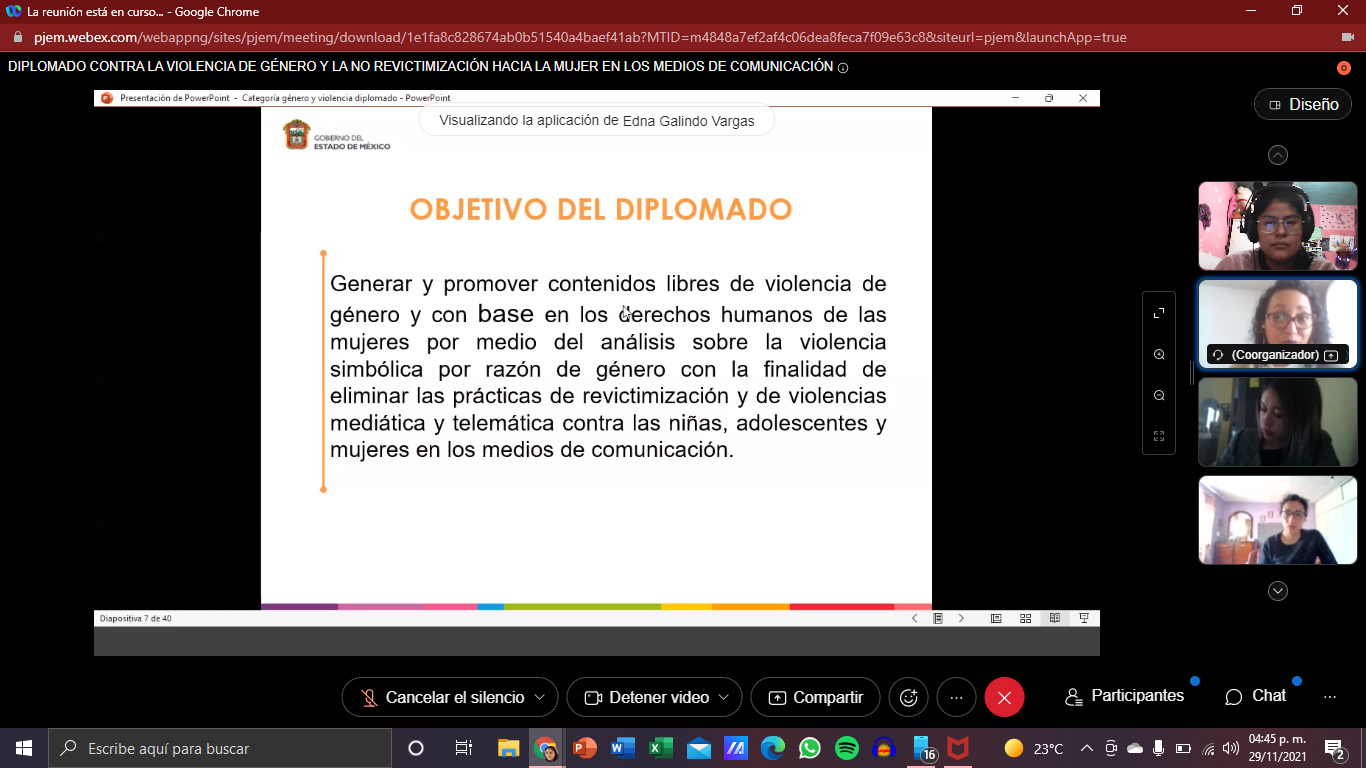Click Visualizando la aplicación banner
The image size is (1366, 768).
597,120
